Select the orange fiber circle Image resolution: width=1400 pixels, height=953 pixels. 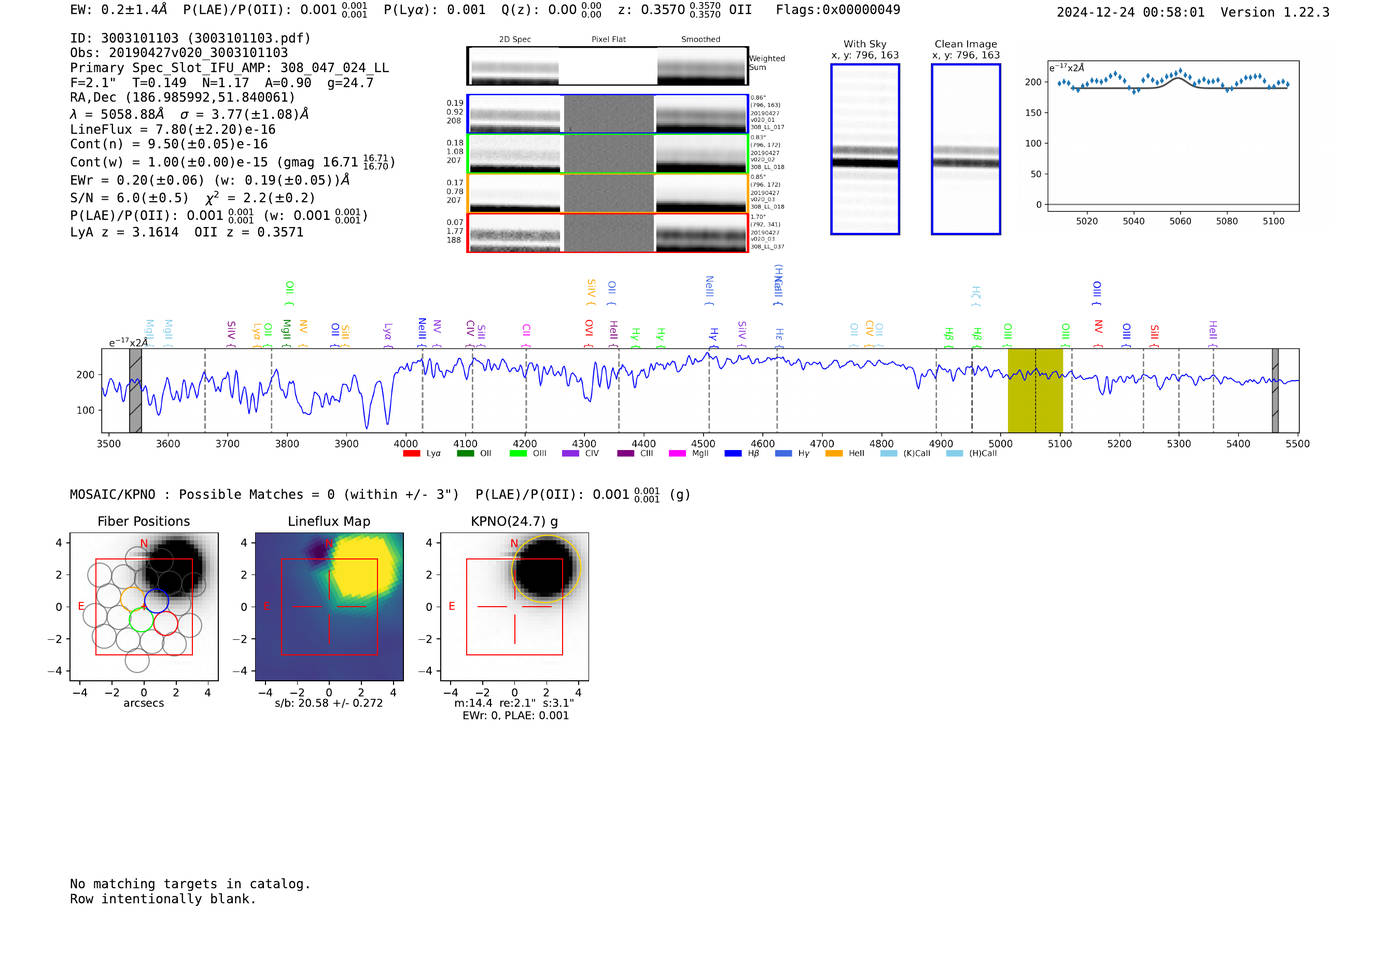coord(132,598)
